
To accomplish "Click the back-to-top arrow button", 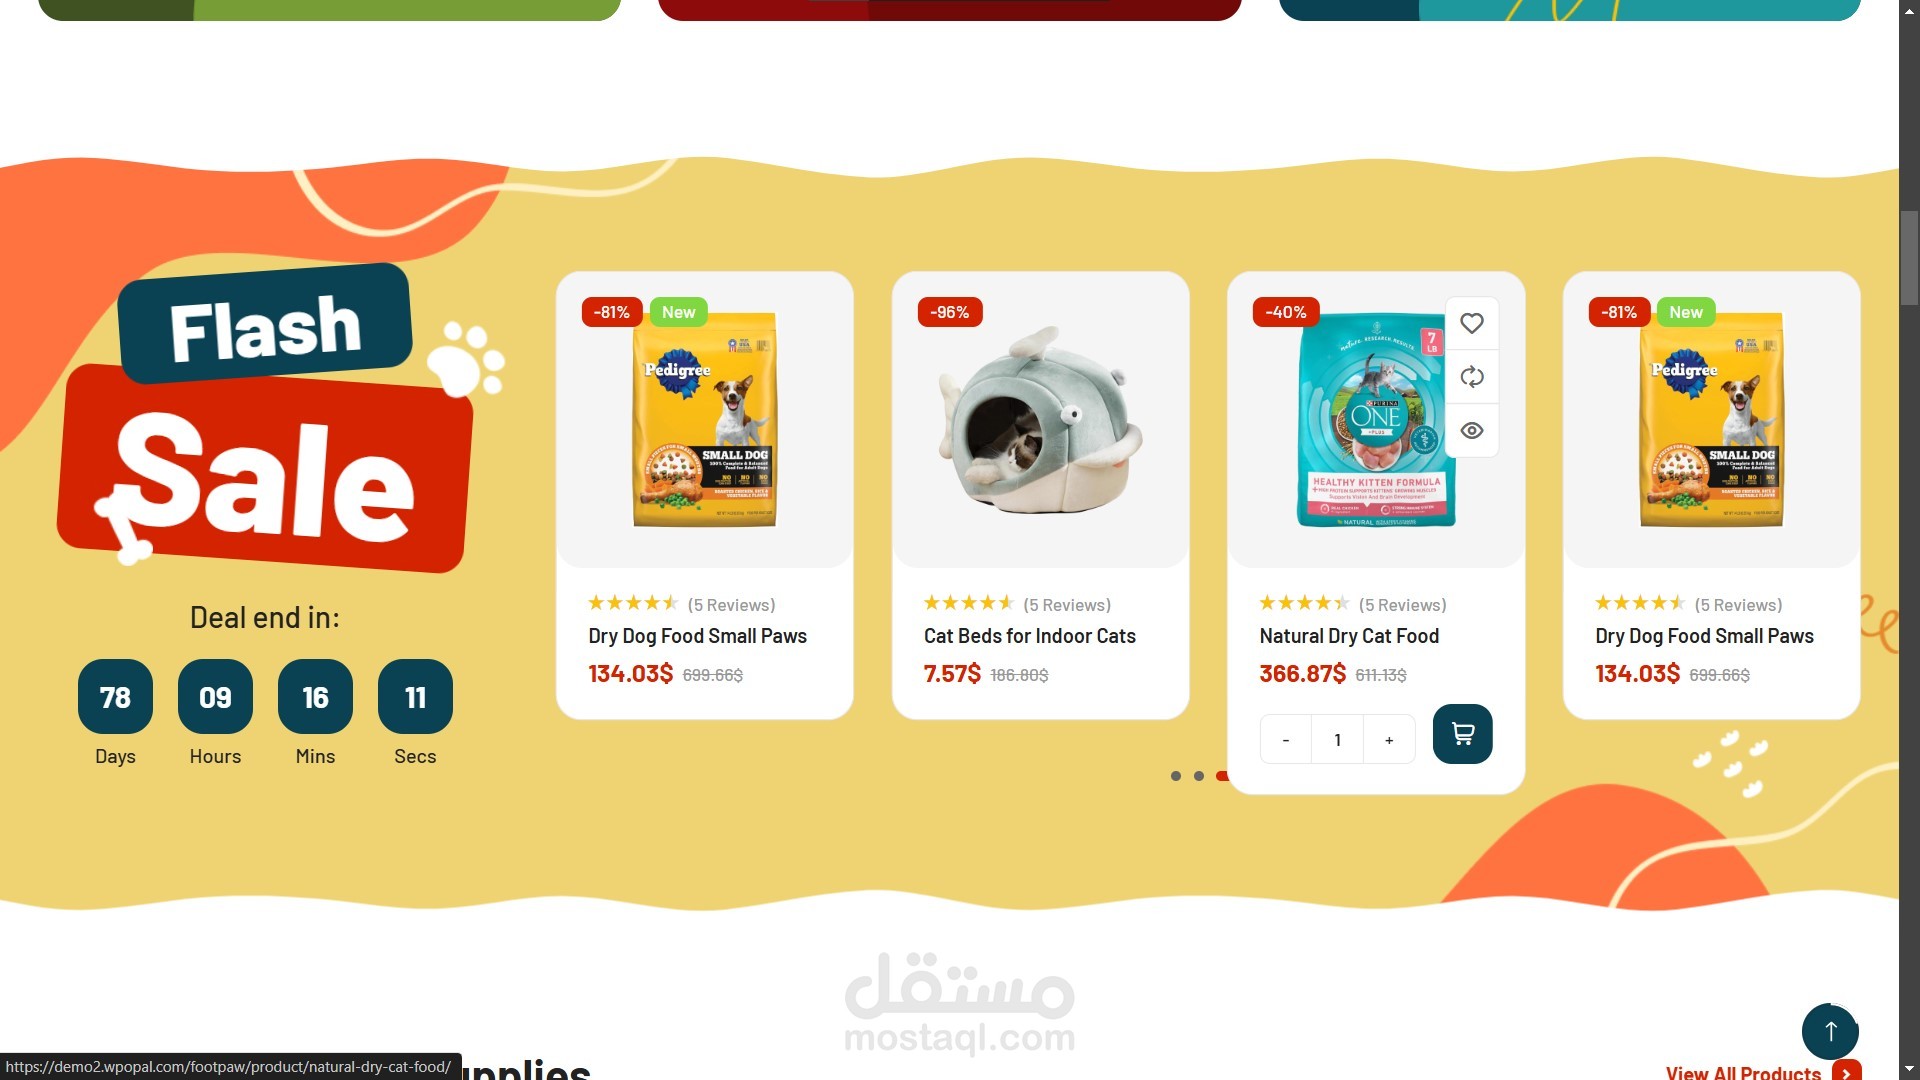I will (1830, 1031).
